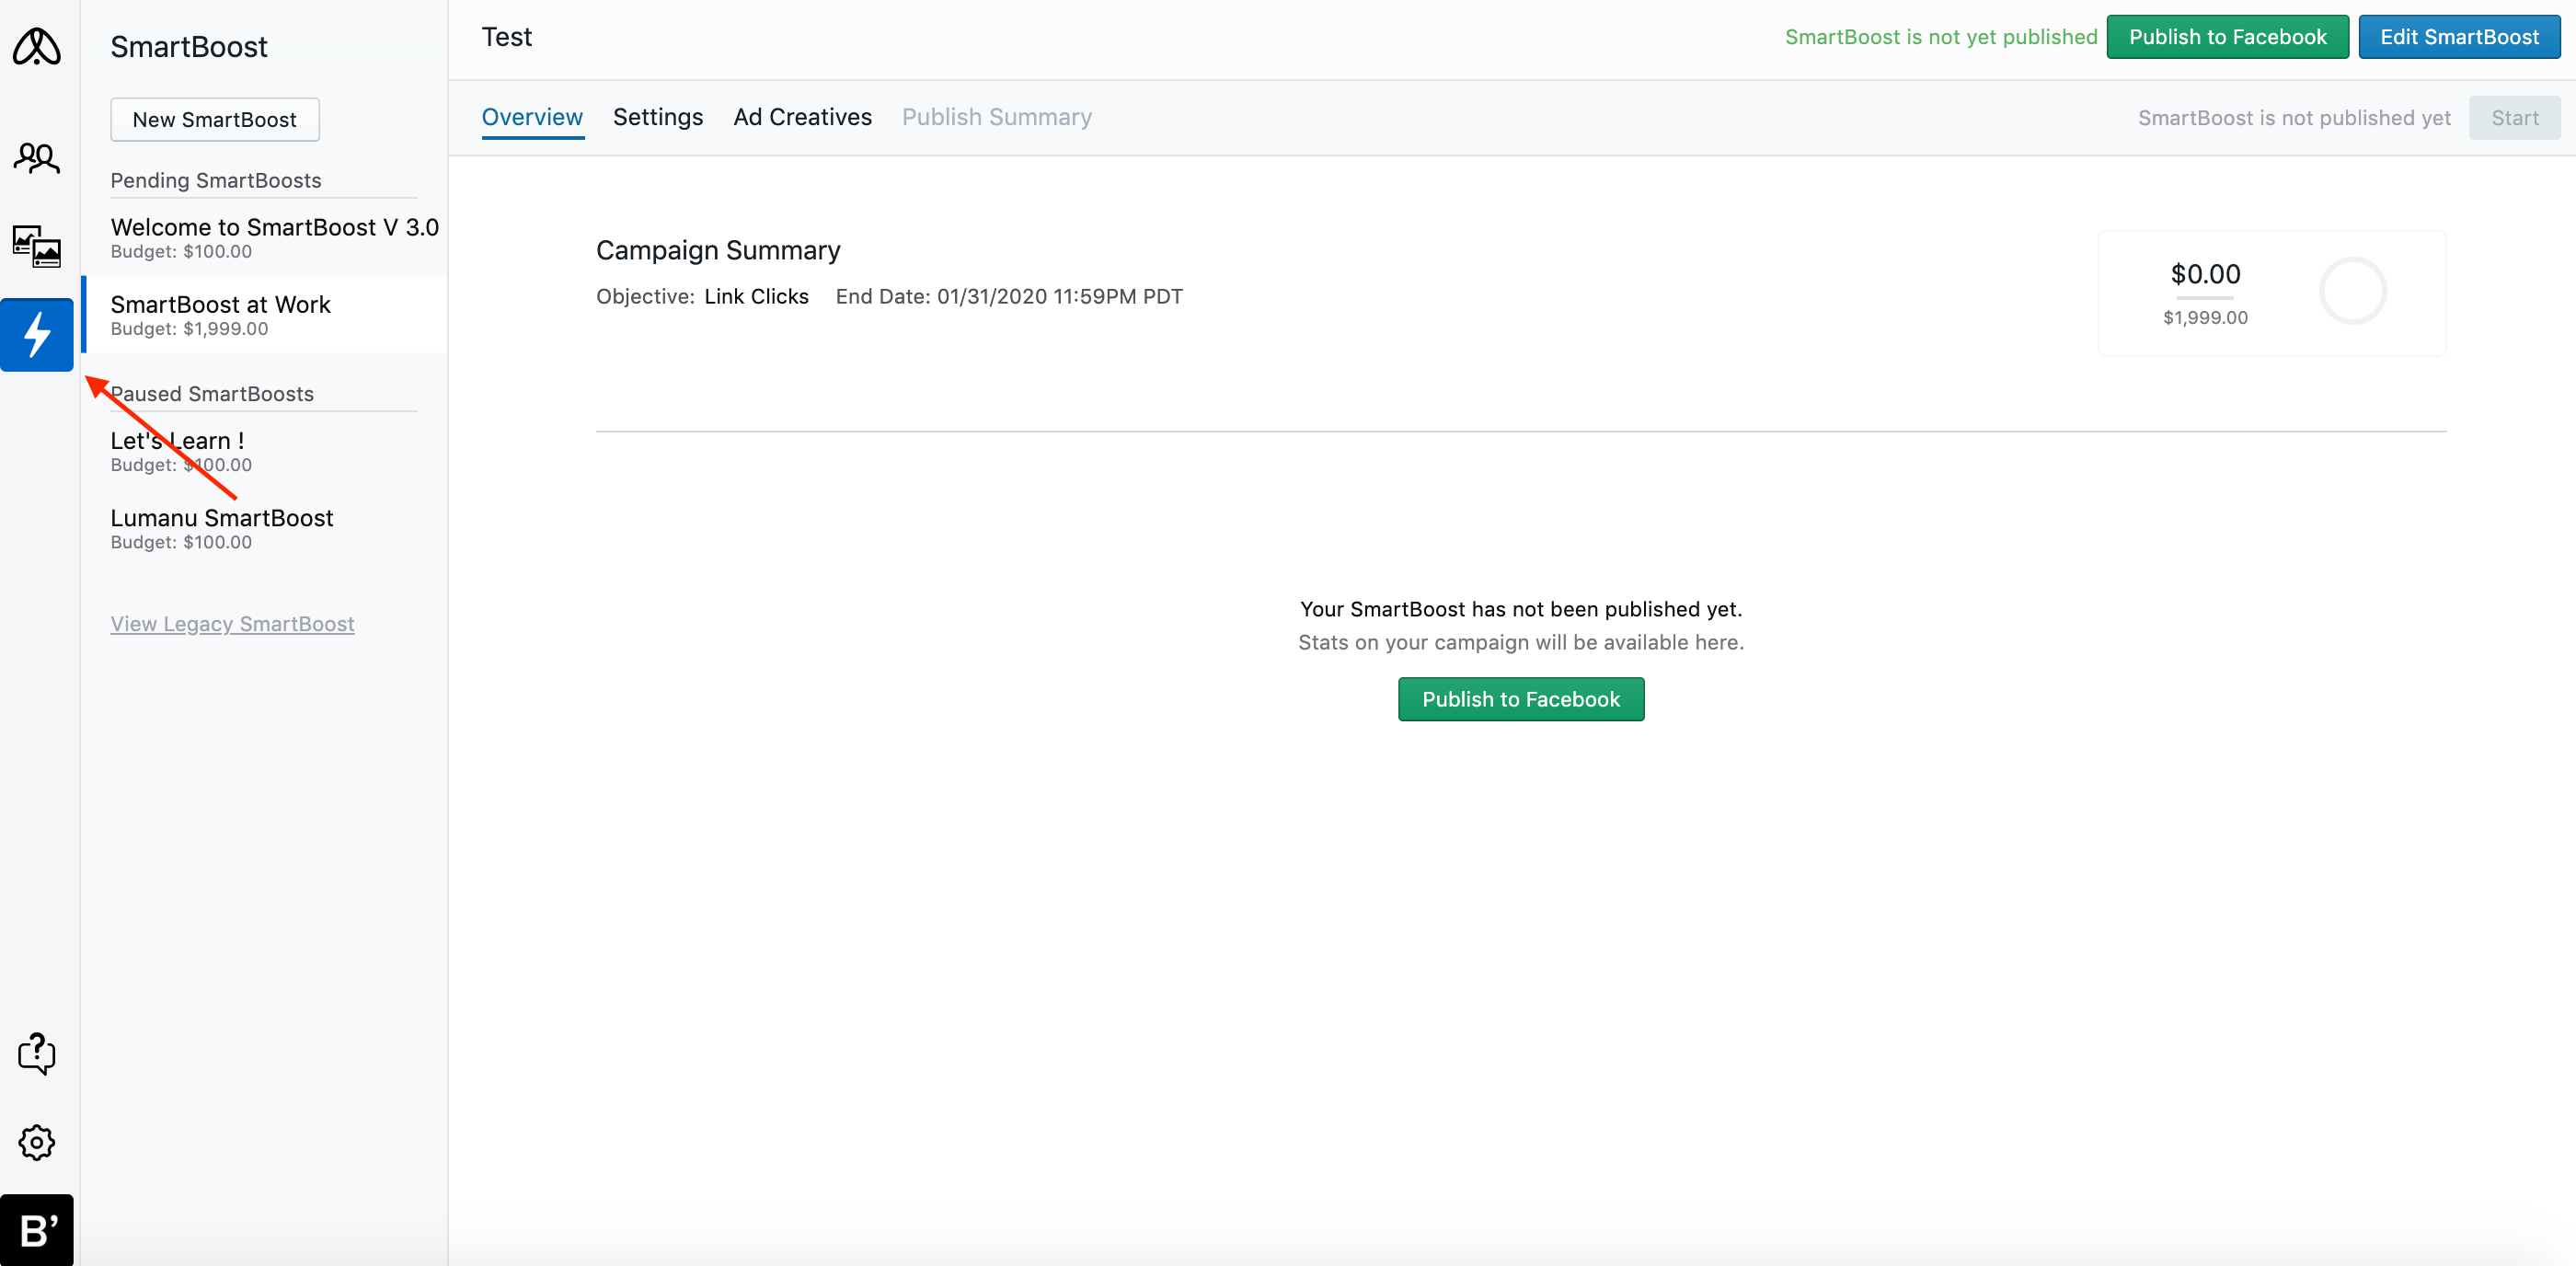Click Publish to Facebook under stats message
The height and width of the screenshot is (1266, 2576).
(1521, 699)
